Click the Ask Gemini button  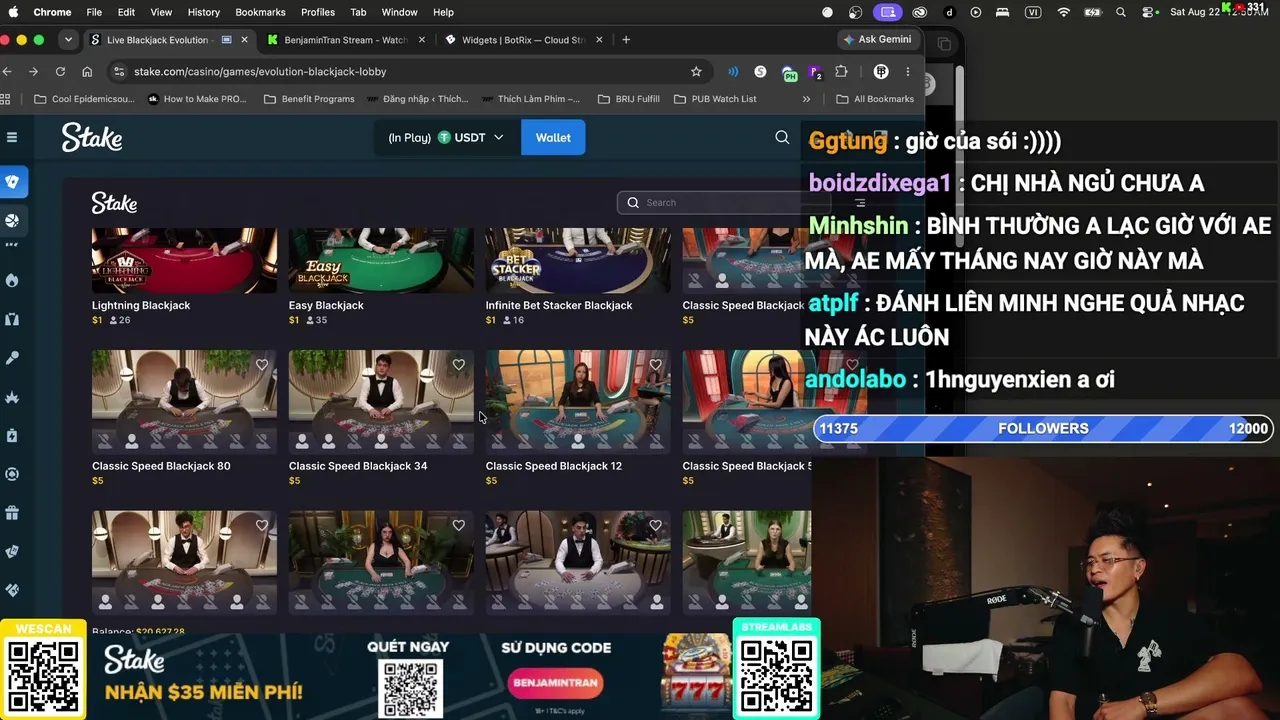[877, 40]
